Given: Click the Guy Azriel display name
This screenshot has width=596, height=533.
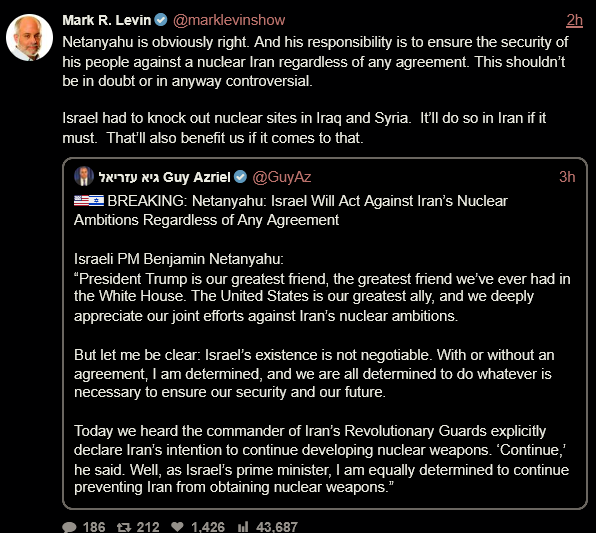Looking at the screenshot, I should pos(164,177).
